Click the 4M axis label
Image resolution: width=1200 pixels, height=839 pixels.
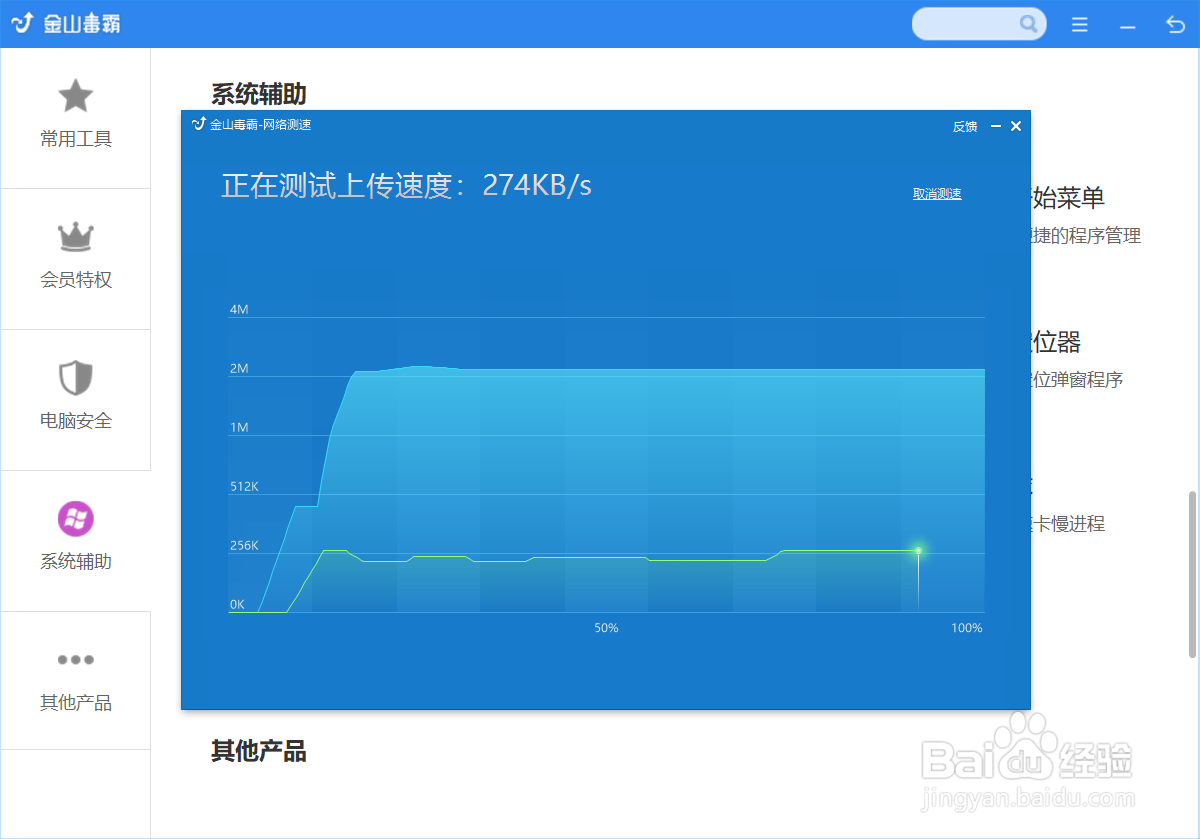pos(239,310)
